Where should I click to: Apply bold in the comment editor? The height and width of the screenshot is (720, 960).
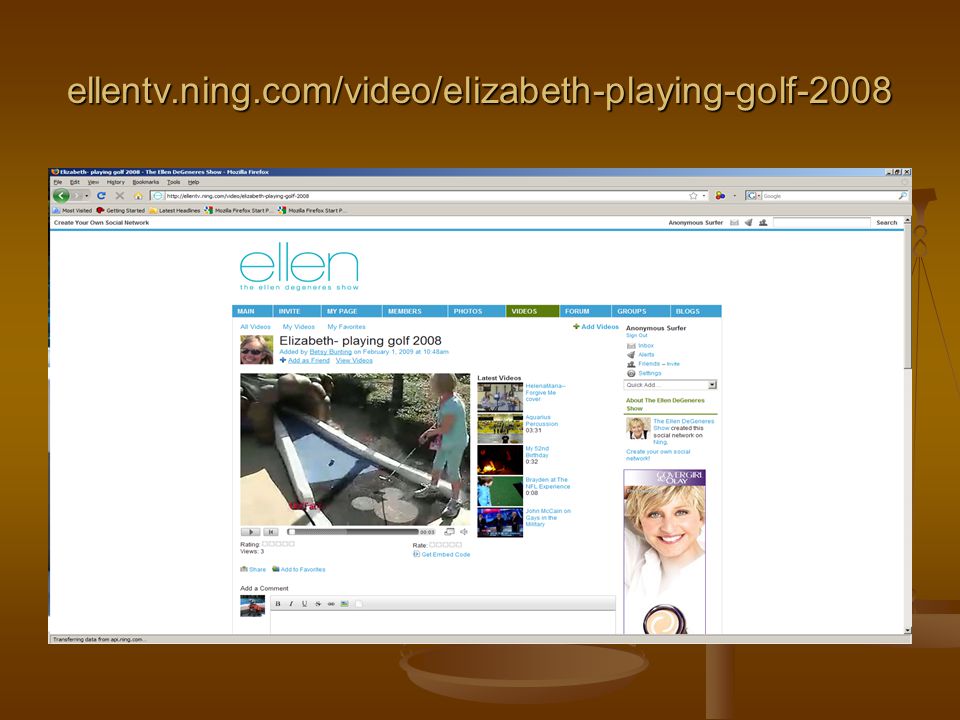click(277, 604)
